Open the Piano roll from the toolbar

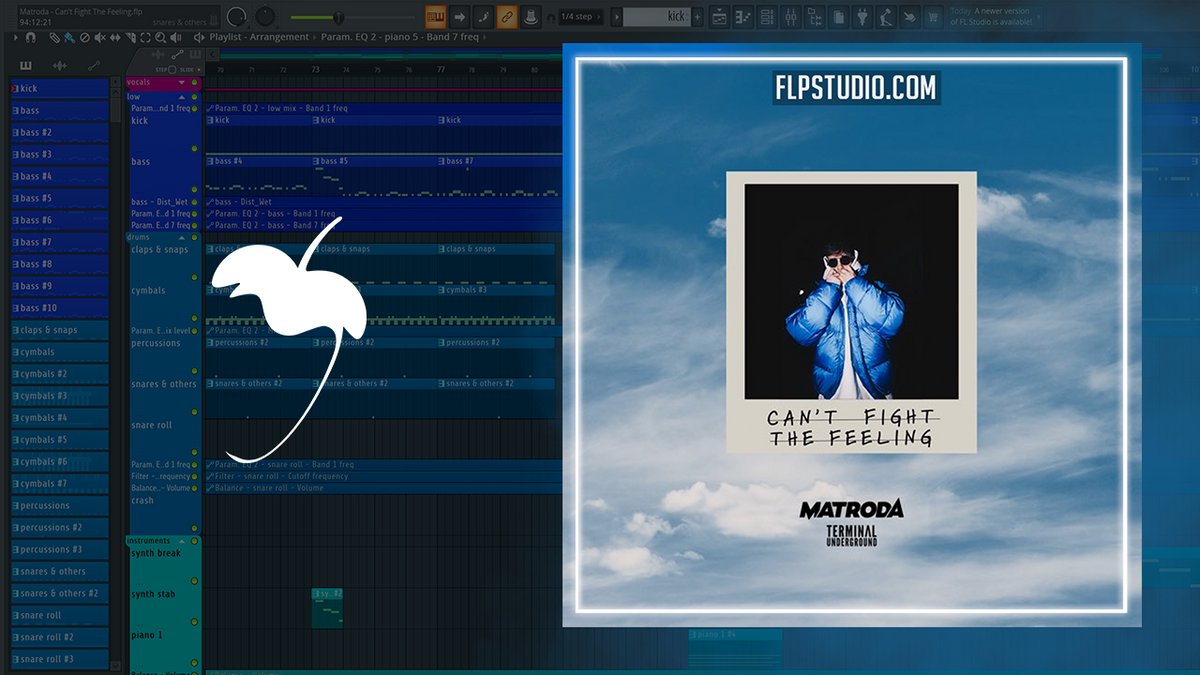click(742, 17)
